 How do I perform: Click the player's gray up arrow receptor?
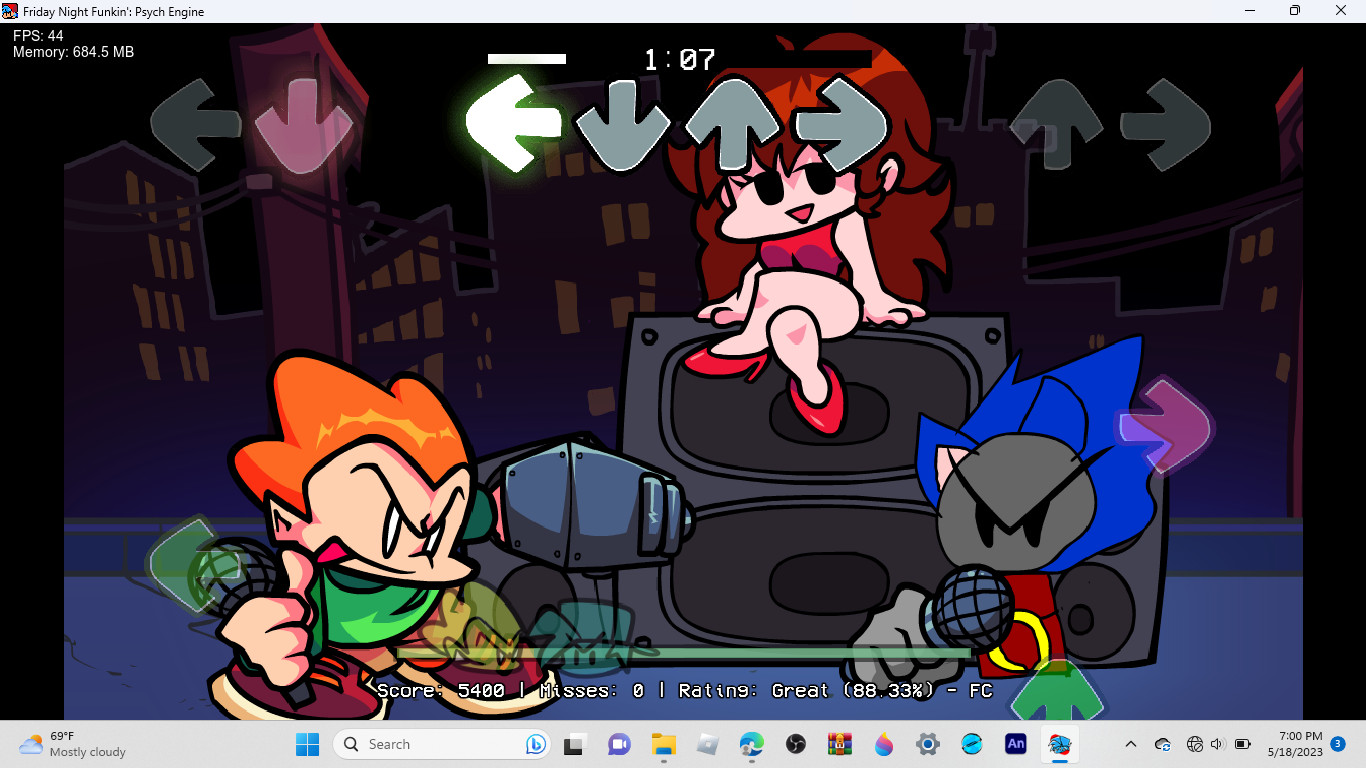732,124
